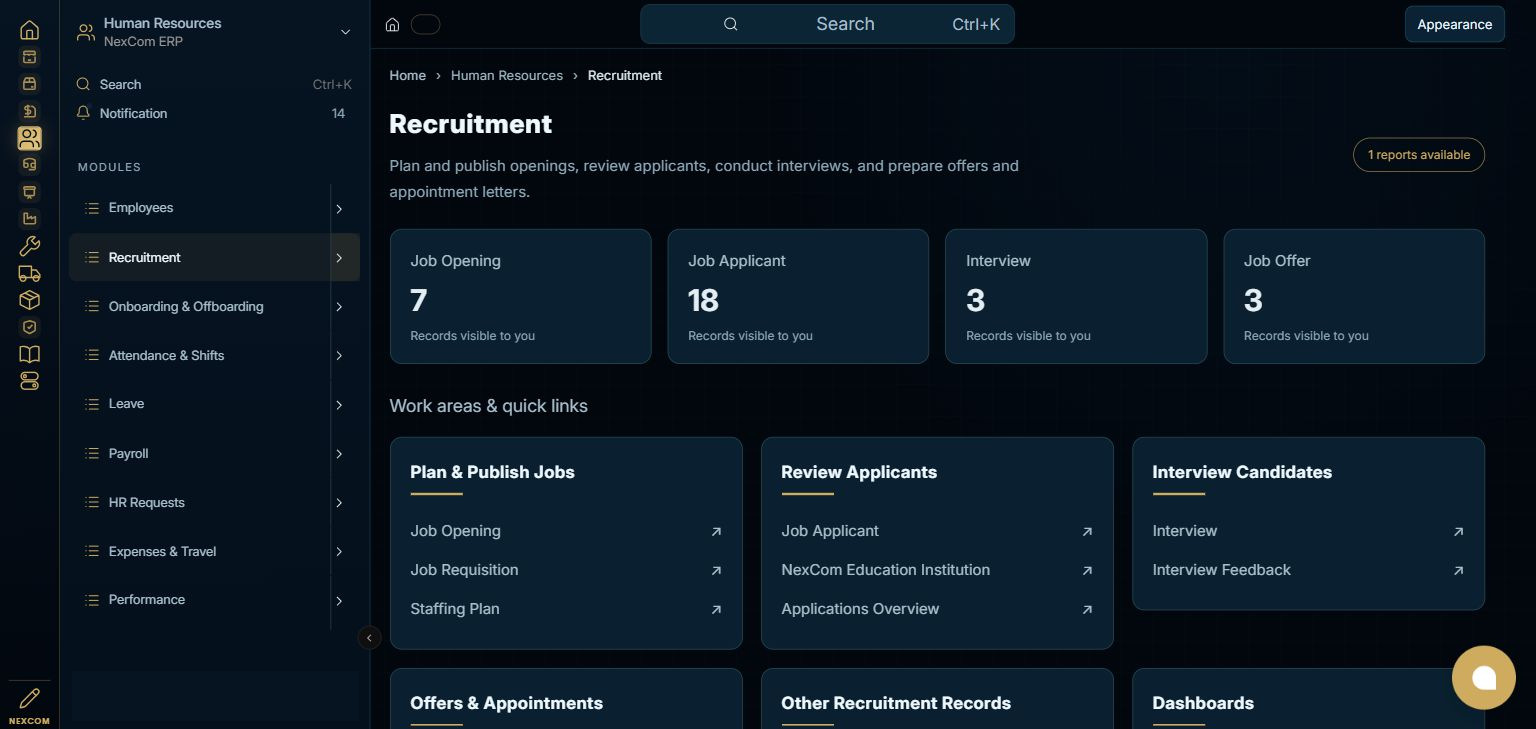Click the bell Notification icon
Viewport: 1536px width, 729px height.
[84, 113]
